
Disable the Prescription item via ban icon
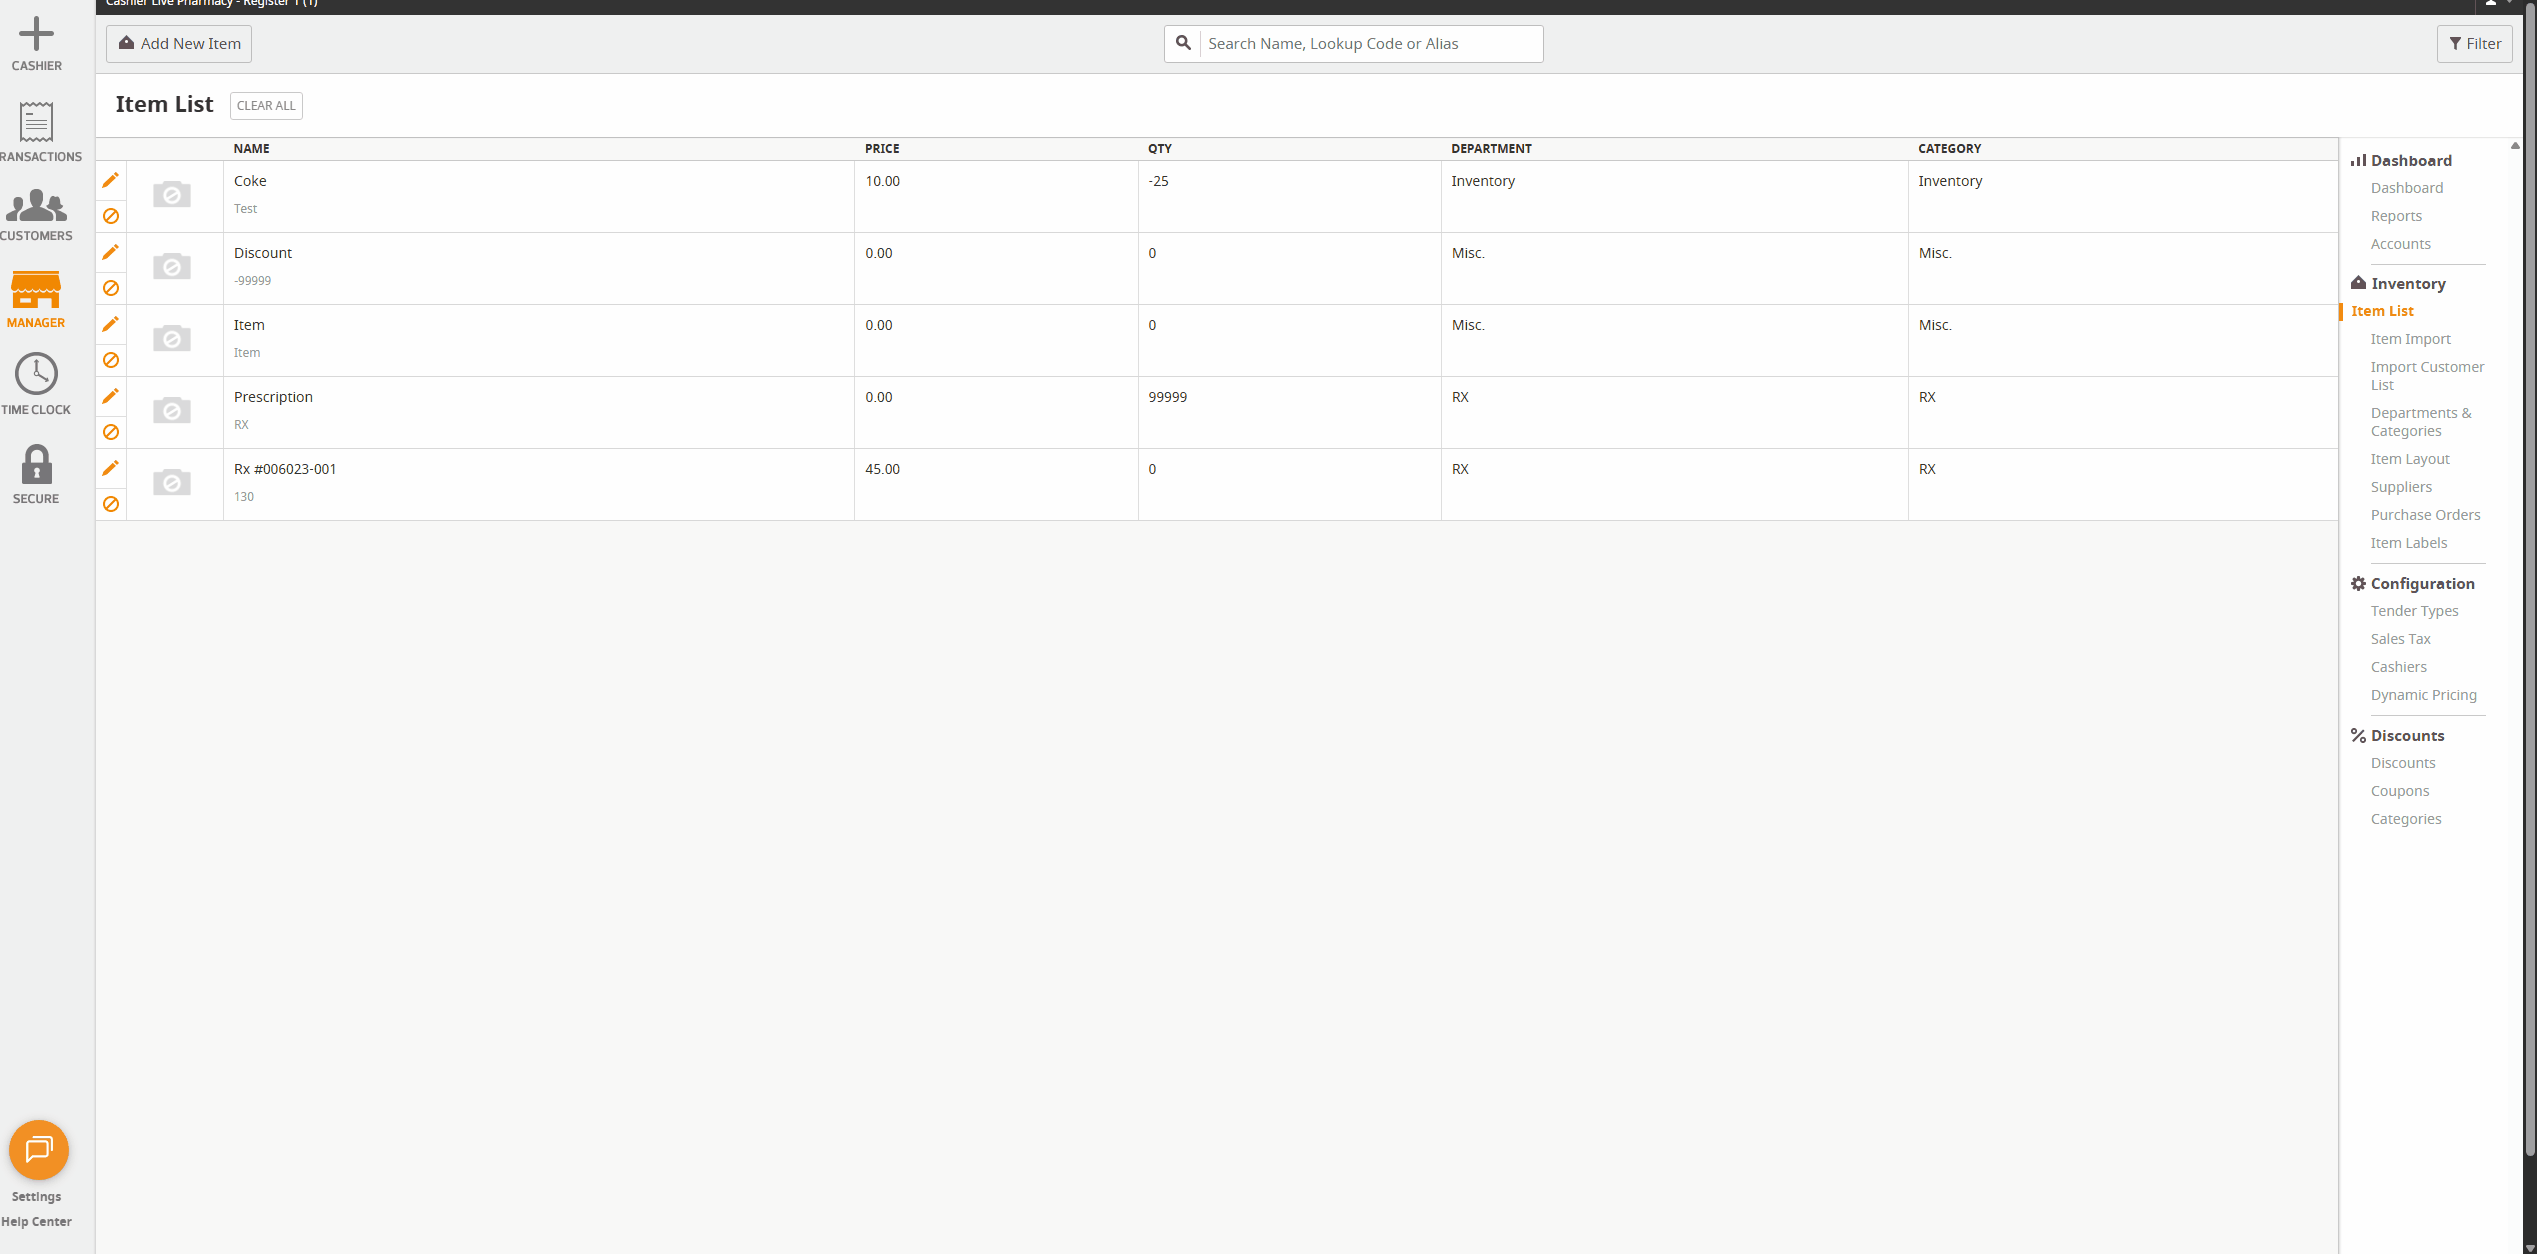point(111,432)
